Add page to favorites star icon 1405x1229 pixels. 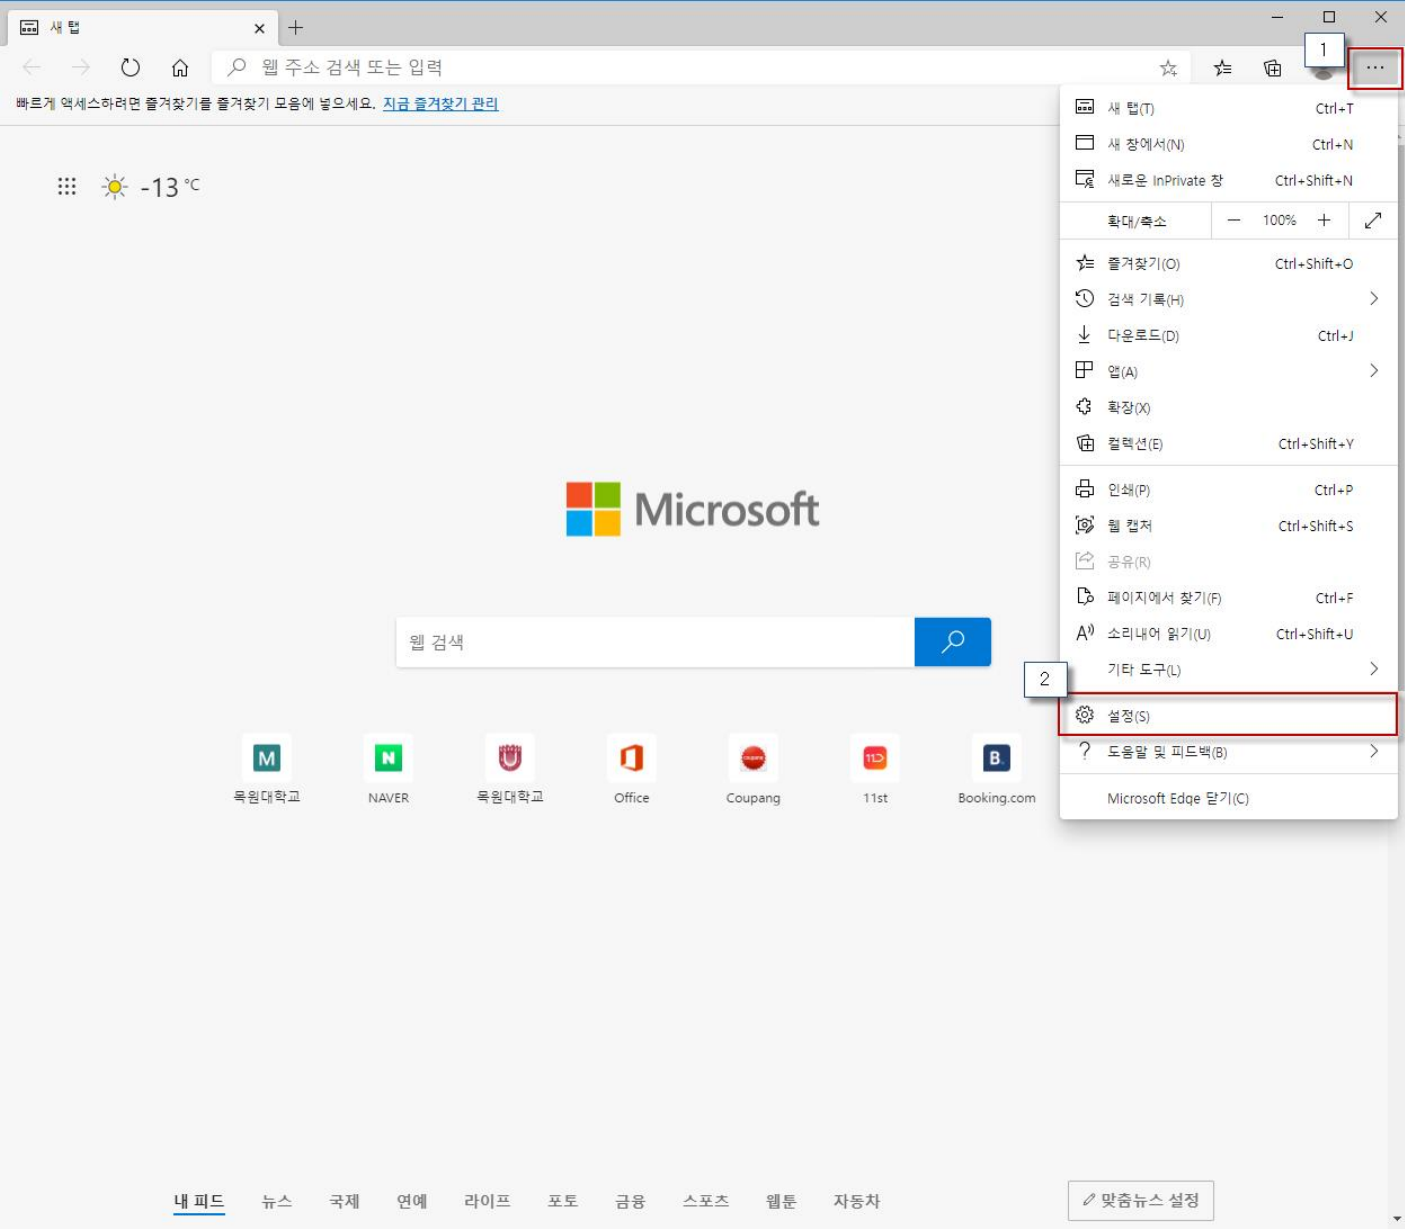tap(1168, 68)
